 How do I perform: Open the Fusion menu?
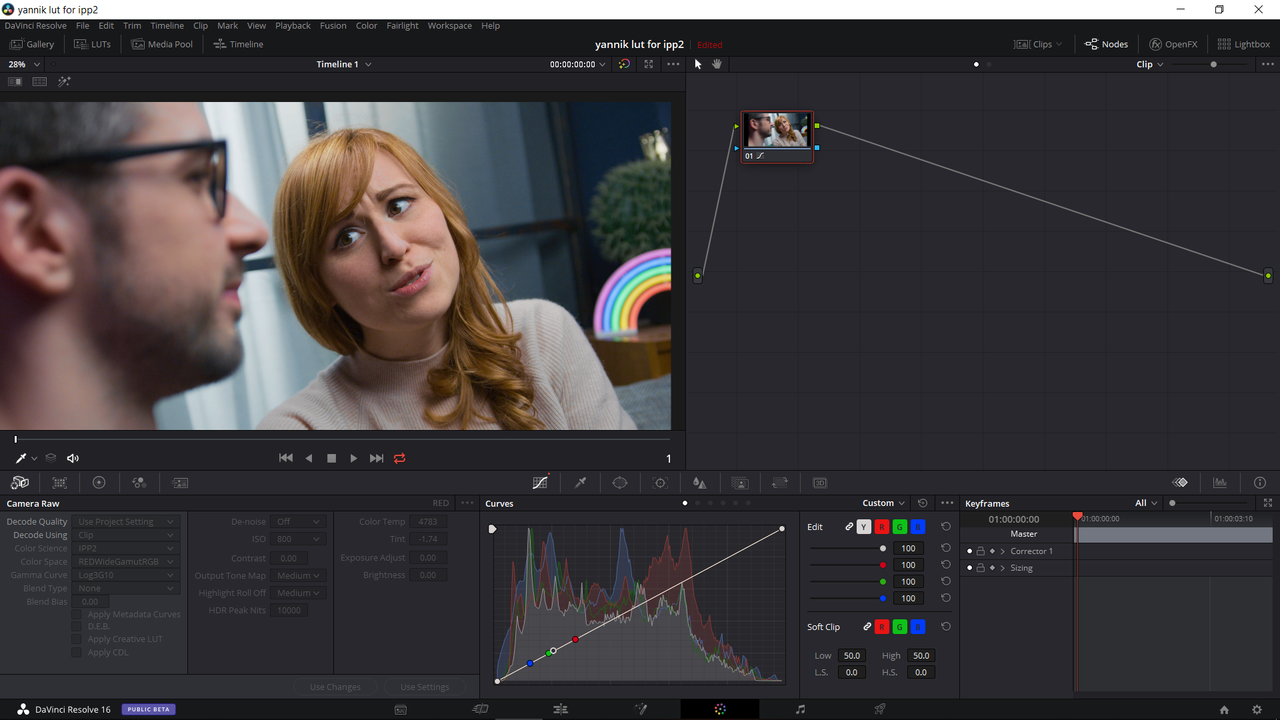[333, 26]
